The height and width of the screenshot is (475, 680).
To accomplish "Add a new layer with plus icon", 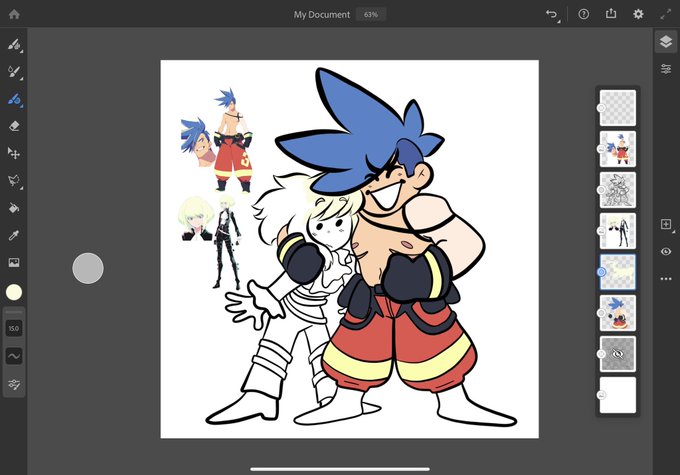I will click(666, 224).
